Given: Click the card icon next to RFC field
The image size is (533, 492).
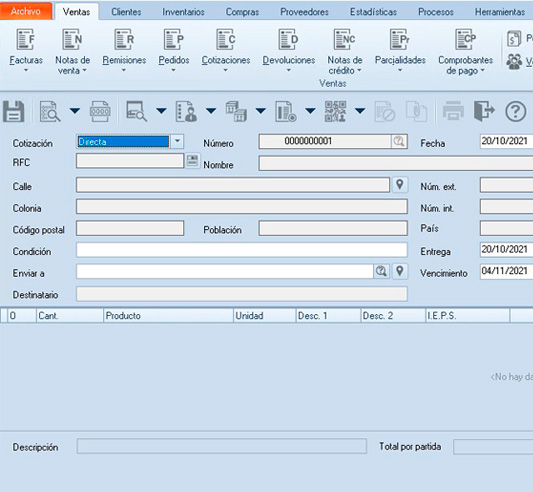Looking at the screenshot, I should tap(192, 160).
